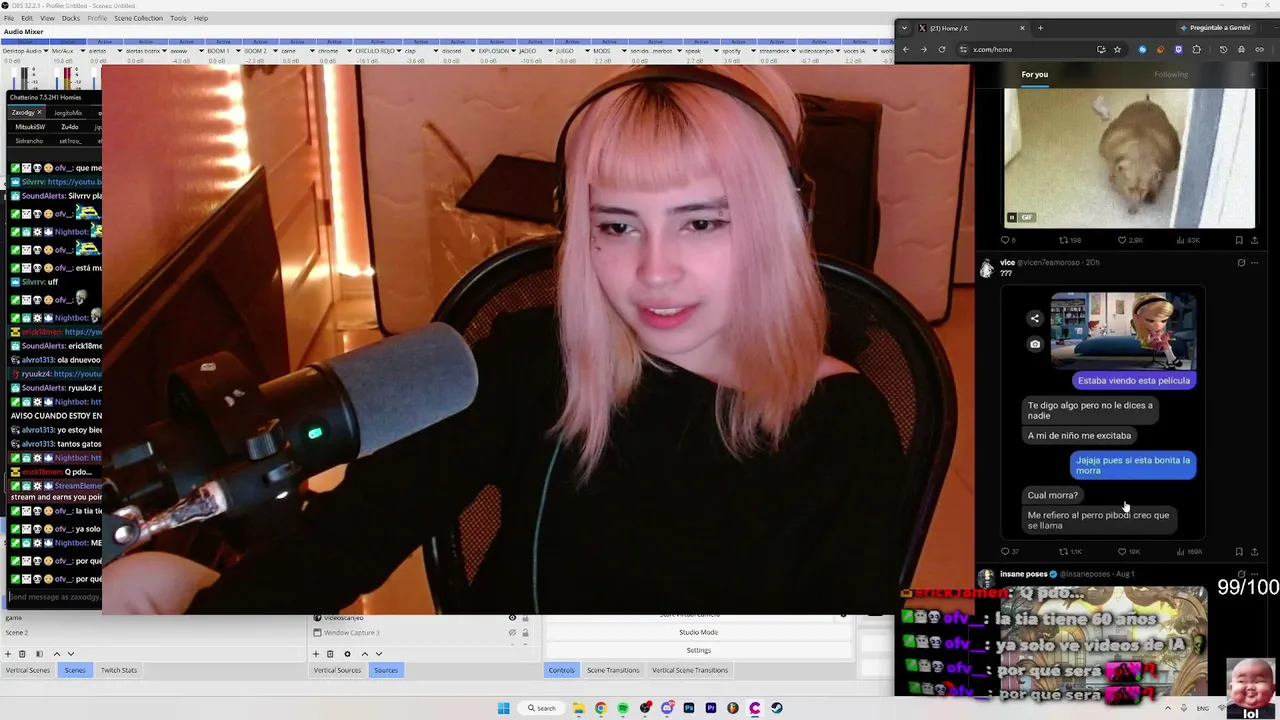This screenshot has width=1280, height=720.
Task: Remove selected scene with trash icon
Action: [x=22, y=654]
